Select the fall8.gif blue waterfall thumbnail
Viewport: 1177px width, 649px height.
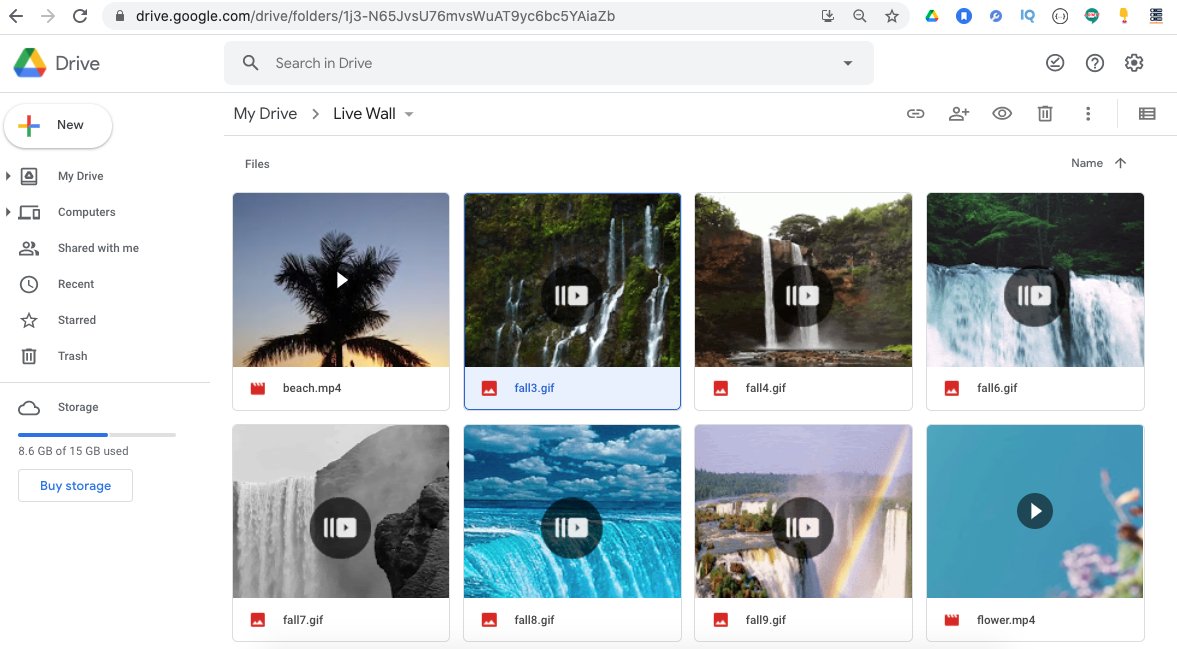[x=572, y=512]
